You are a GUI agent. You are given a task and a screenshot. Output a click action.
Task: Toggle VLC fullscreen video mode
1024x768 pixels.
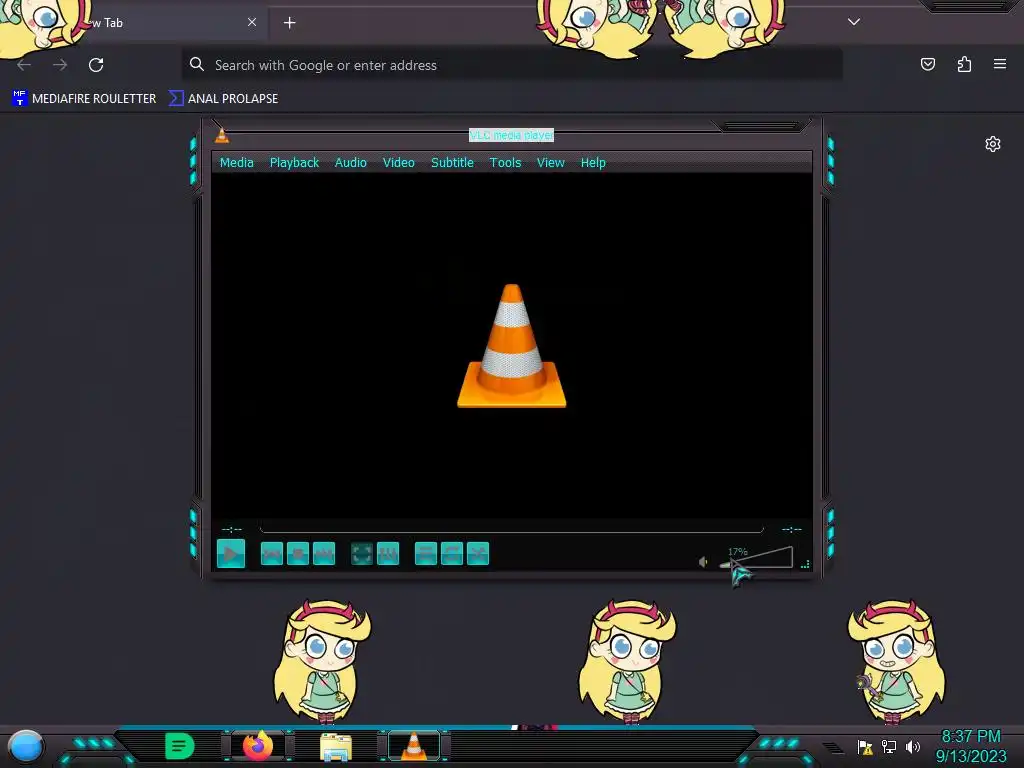coord(362,554)
